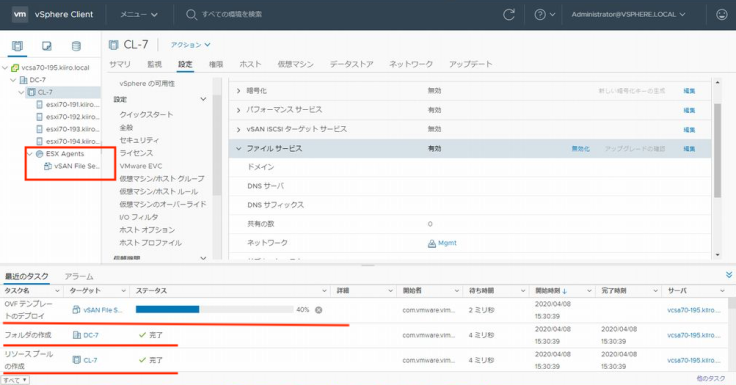The height and width of the screenshot is (385, 736).
Task: Expand the vSAN iSCSI ターゲット サービス row
Action: [x=238, y=129]
